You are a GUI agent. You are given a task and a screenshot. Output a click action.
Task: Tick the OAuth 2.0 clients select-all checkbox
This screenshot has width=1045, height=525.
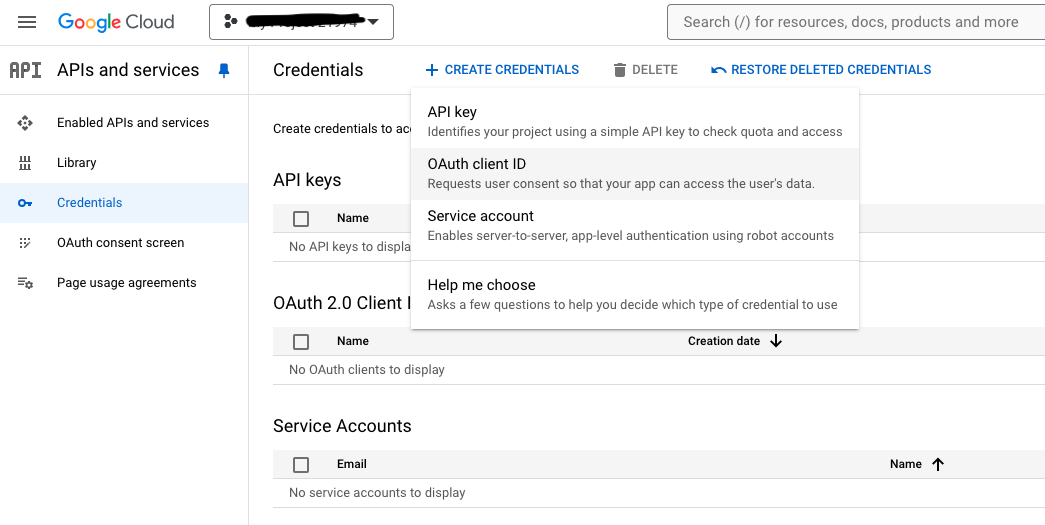click(x=301, y=342)
